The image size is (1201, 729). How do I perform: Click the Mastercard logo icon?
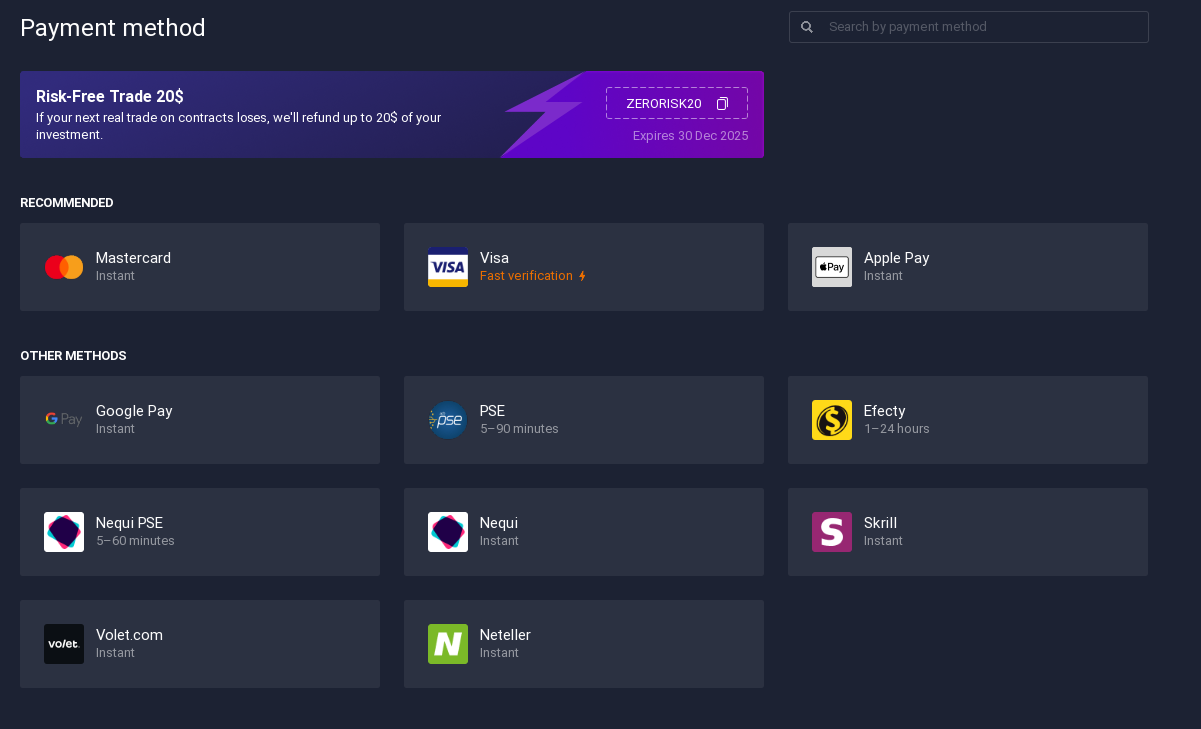pos(64,267)
